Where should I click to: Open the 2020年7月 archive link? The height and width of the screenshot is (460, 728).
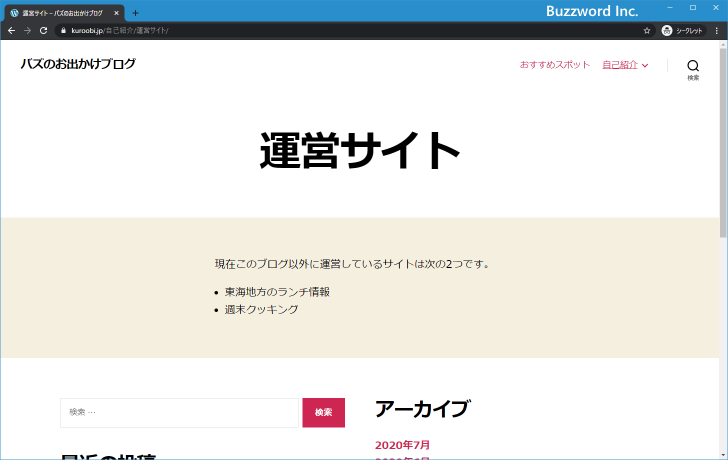coord(402,445)
